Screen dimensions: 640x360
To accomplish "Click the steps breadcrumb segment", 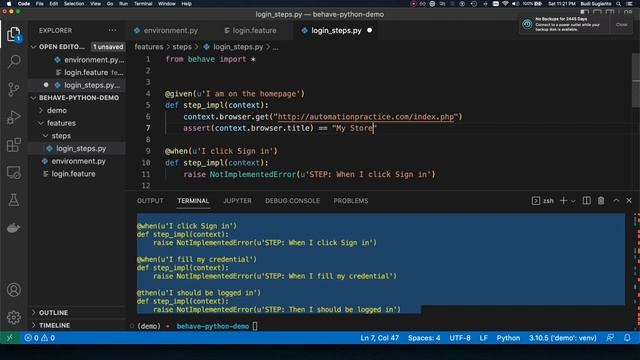I will (182, 47).
